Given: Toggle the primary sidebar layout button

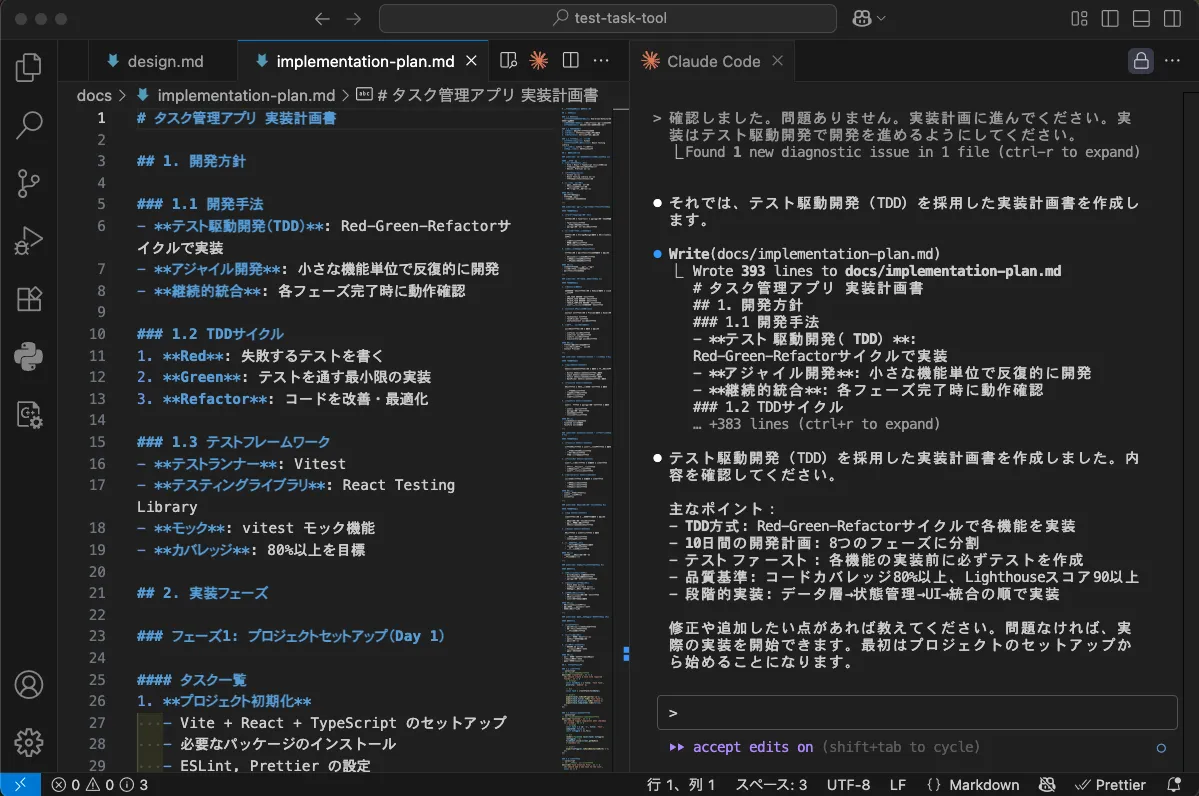Looking at the screenshot, I should click(1110, 19).
